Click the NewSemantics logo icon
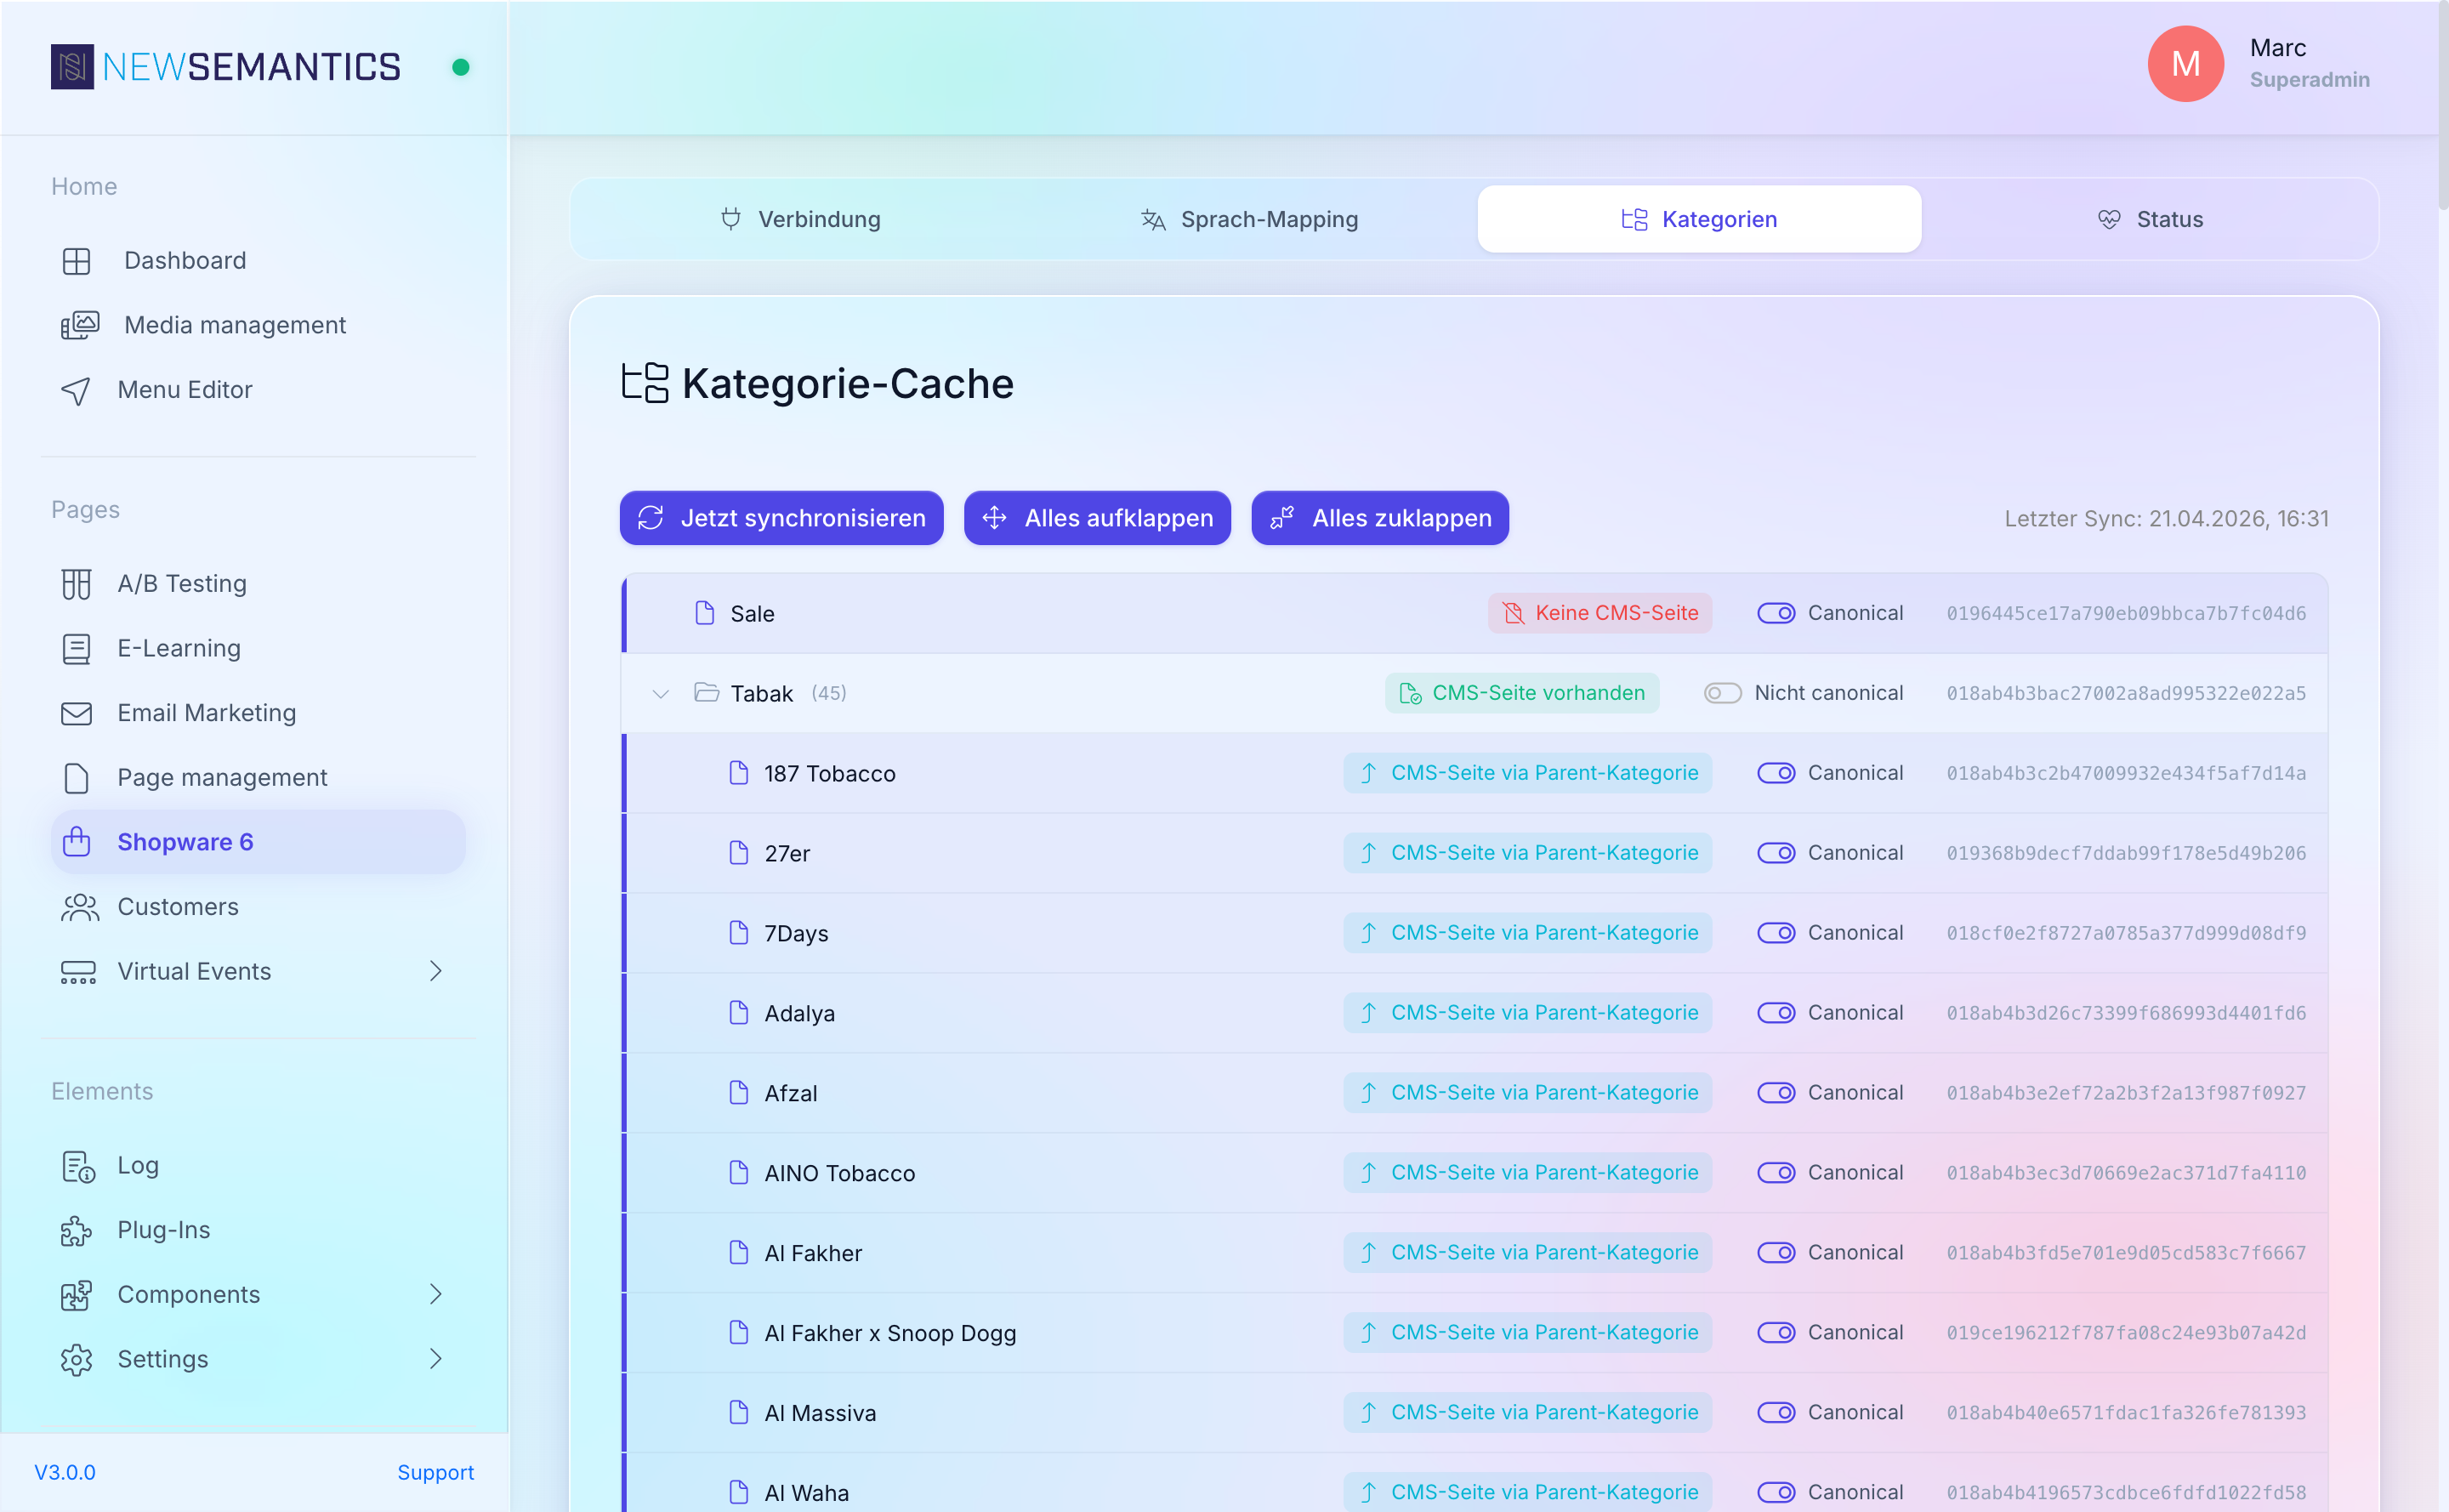 (x=72, y=66)
